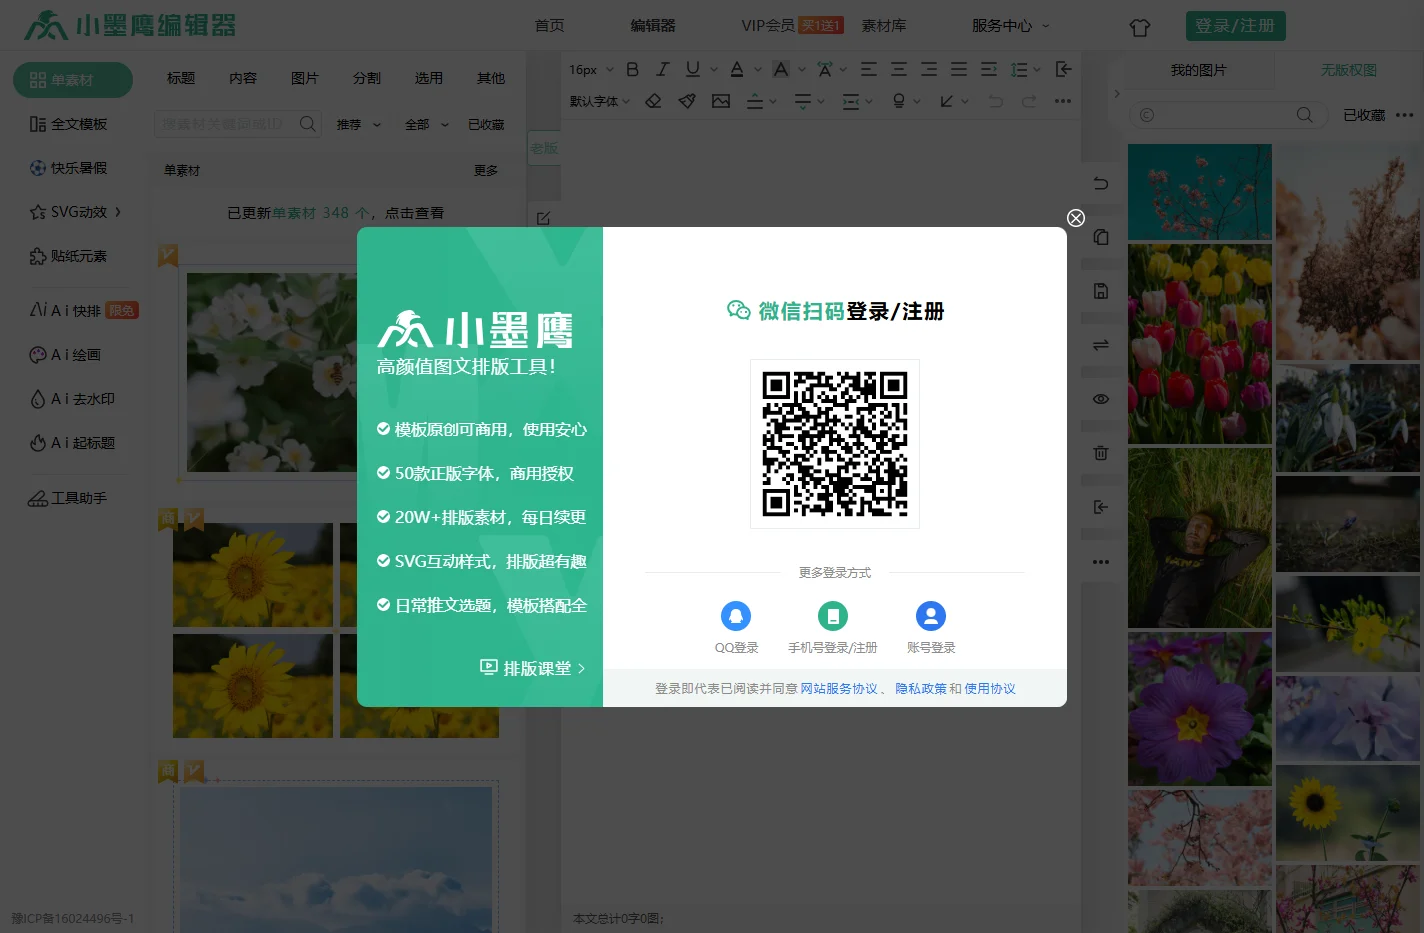Open 快乐暑假 in left sidebar
Image resolution: width=1424 pixels, height=933 pixels.
pos(69,168)
